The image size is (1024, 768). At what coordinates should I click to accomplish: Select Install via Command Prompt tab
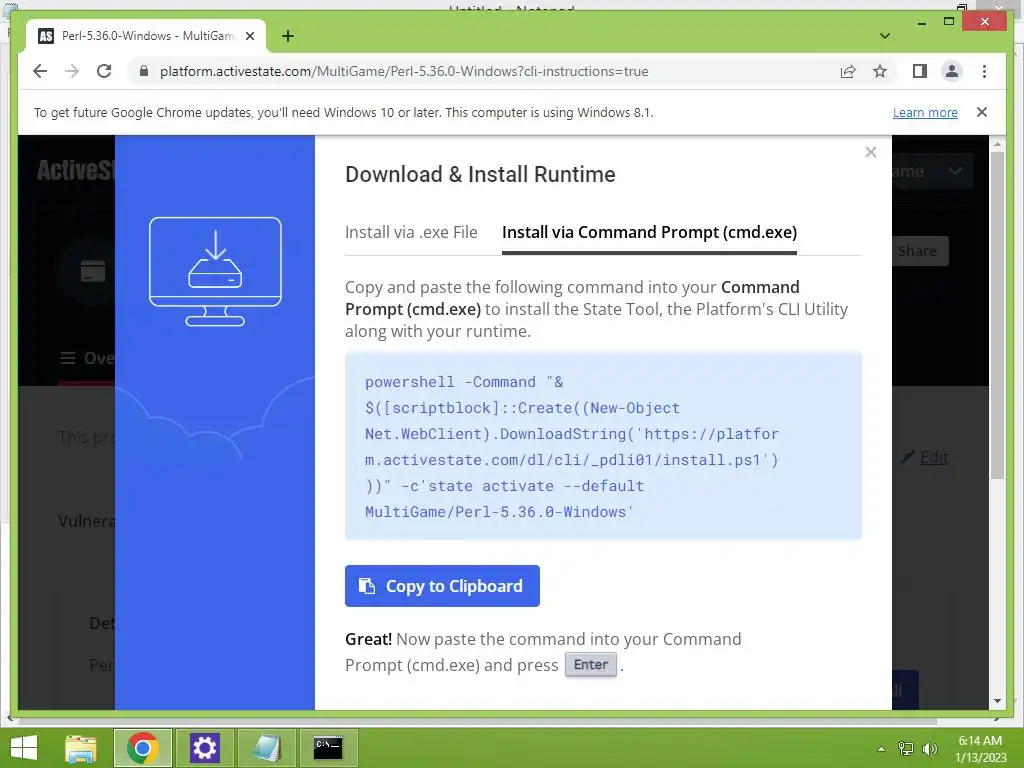649,232
